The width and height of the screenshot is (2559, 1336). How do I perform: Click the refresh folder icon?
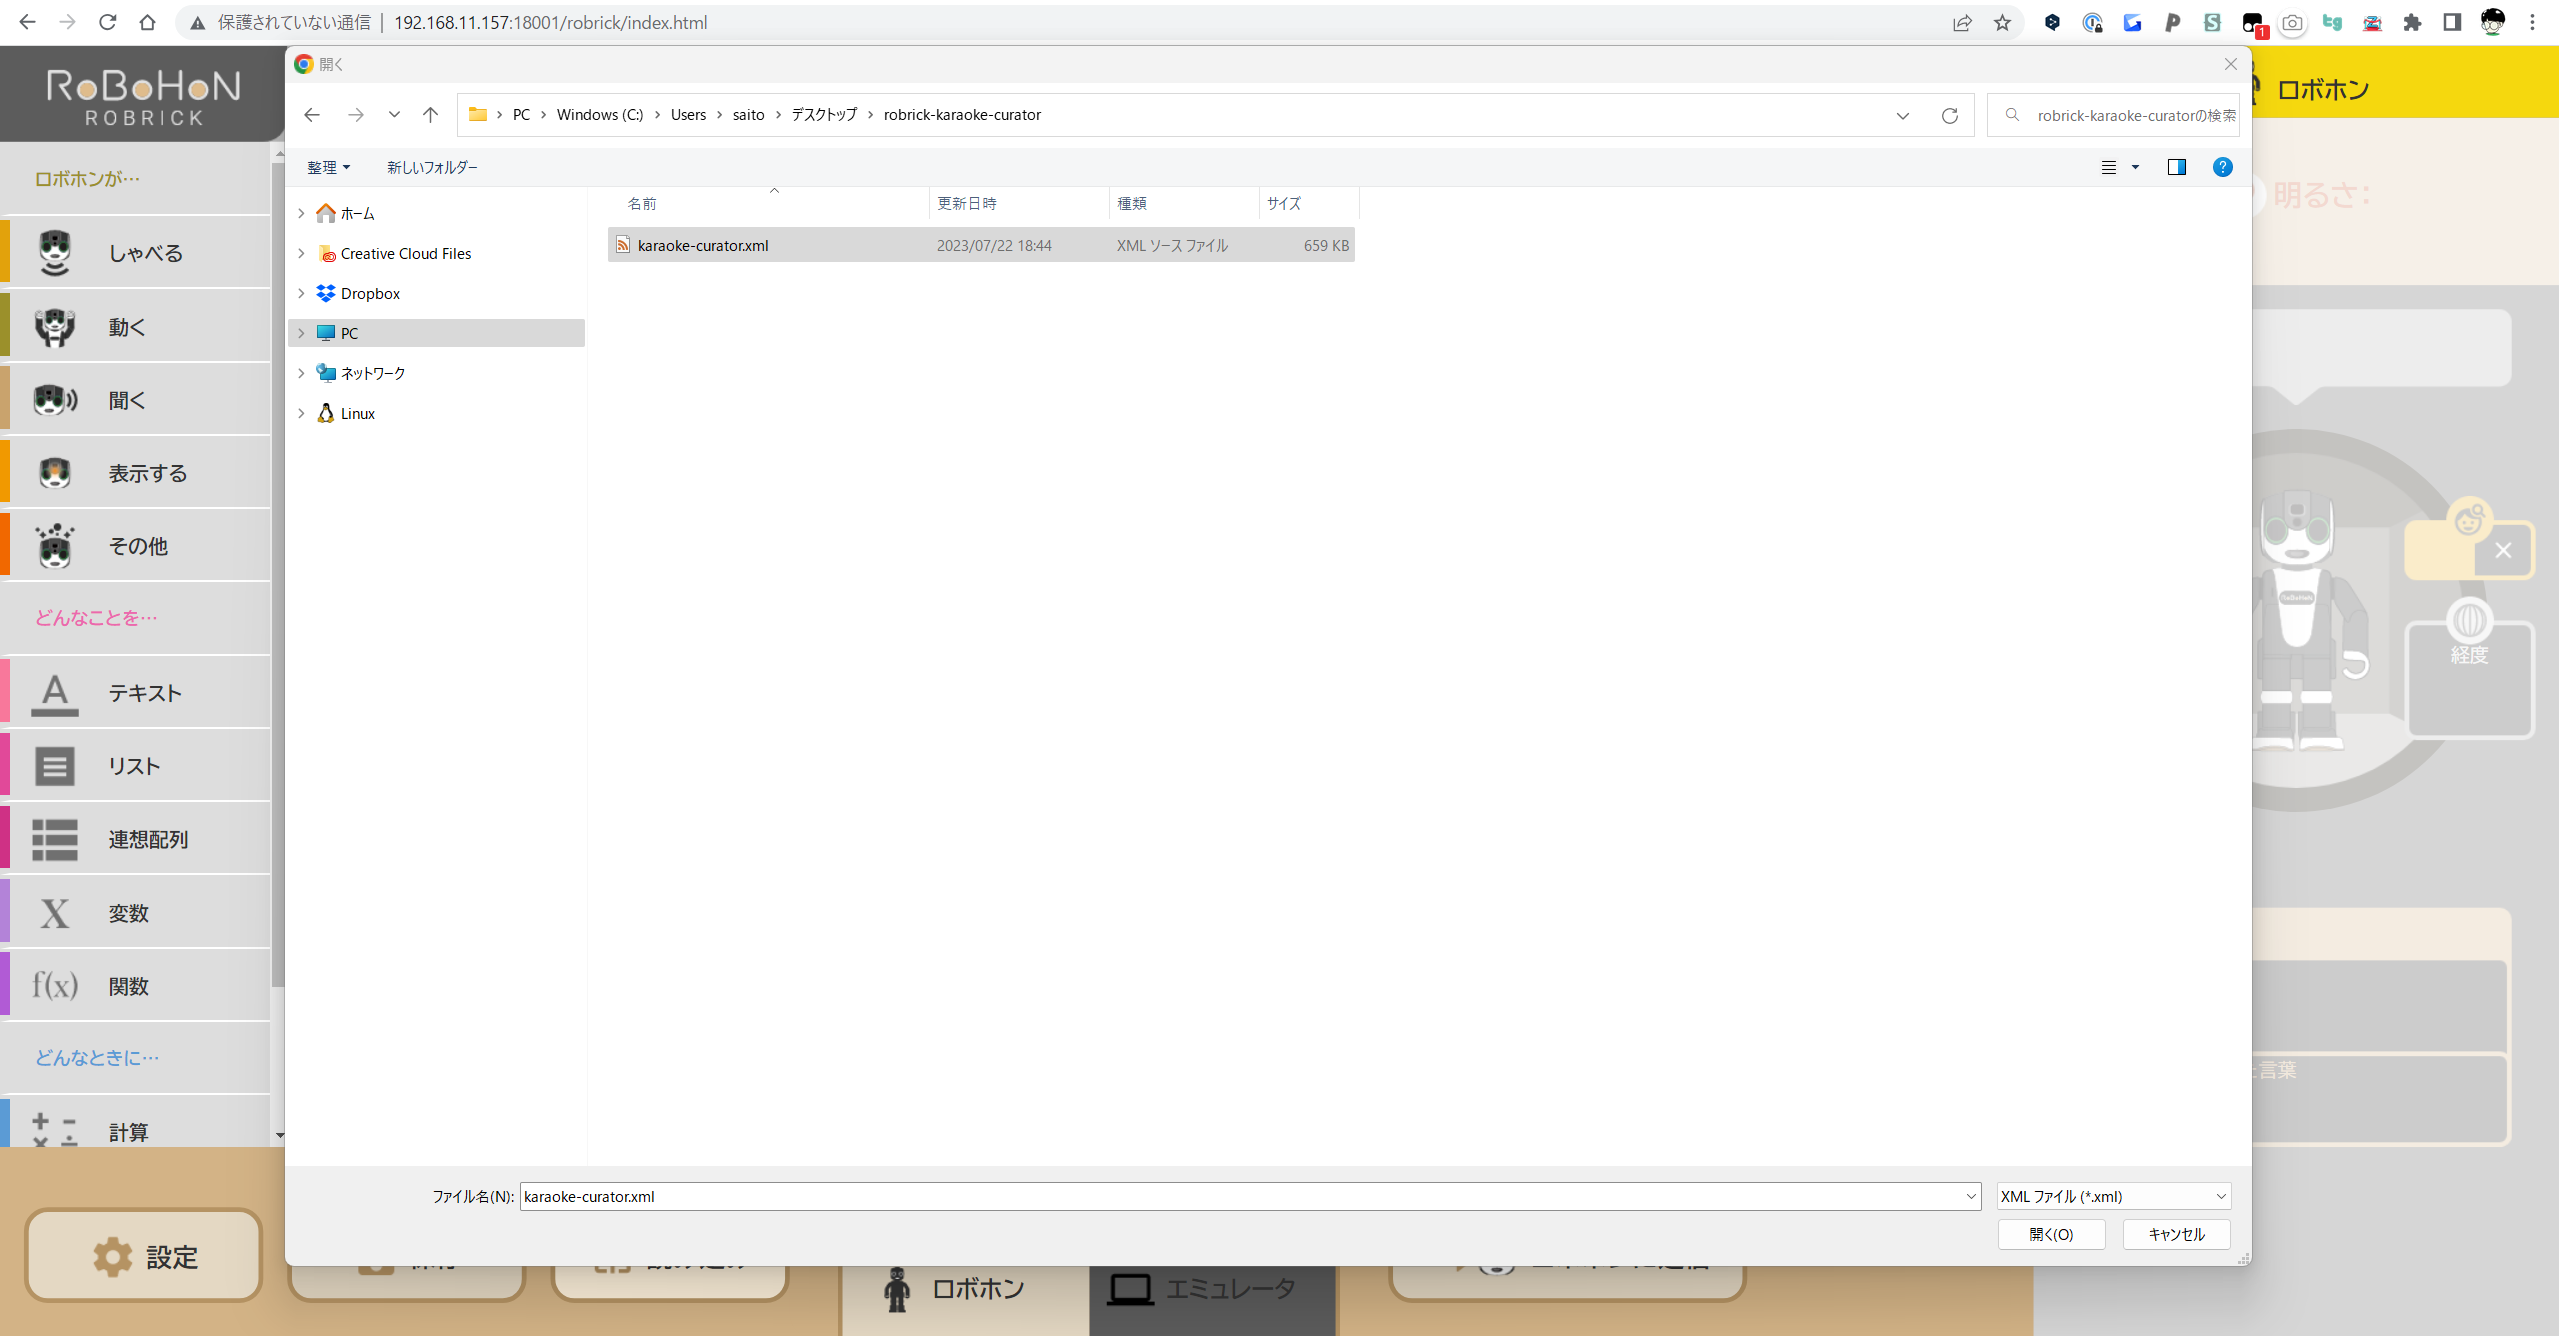pyautogui.click(x=1949, y=115)
